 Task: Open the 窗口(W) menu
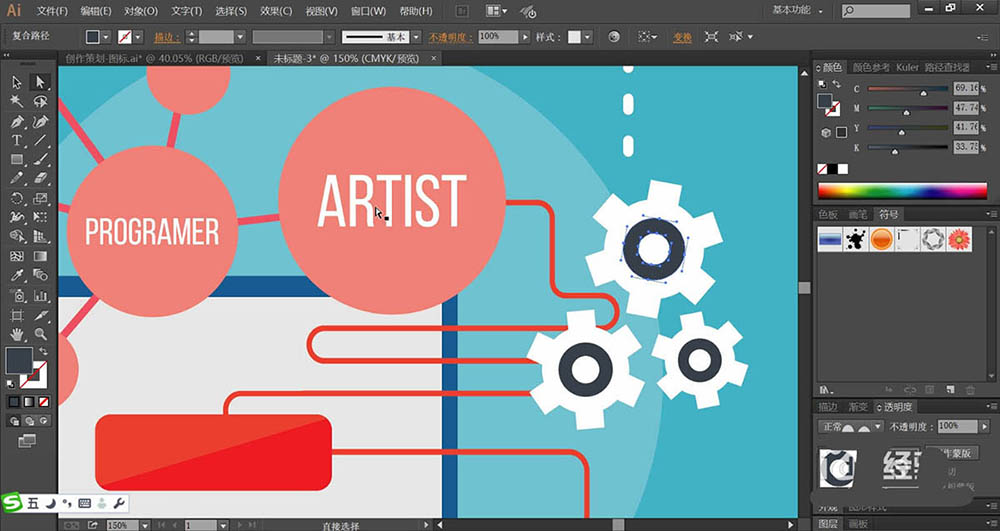click(x=368, y=11)
